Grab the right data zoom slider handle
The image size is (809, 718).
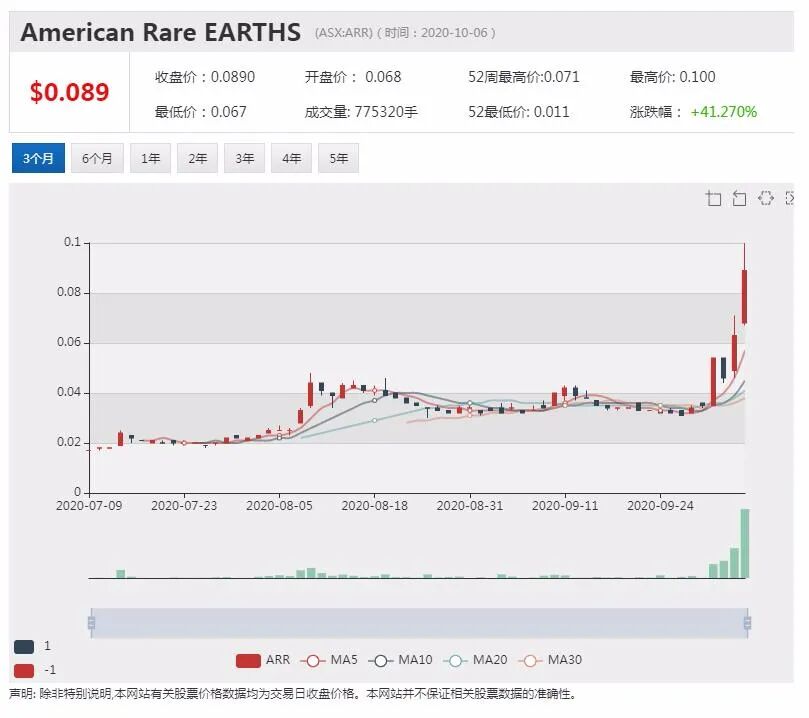coord(747,623)
